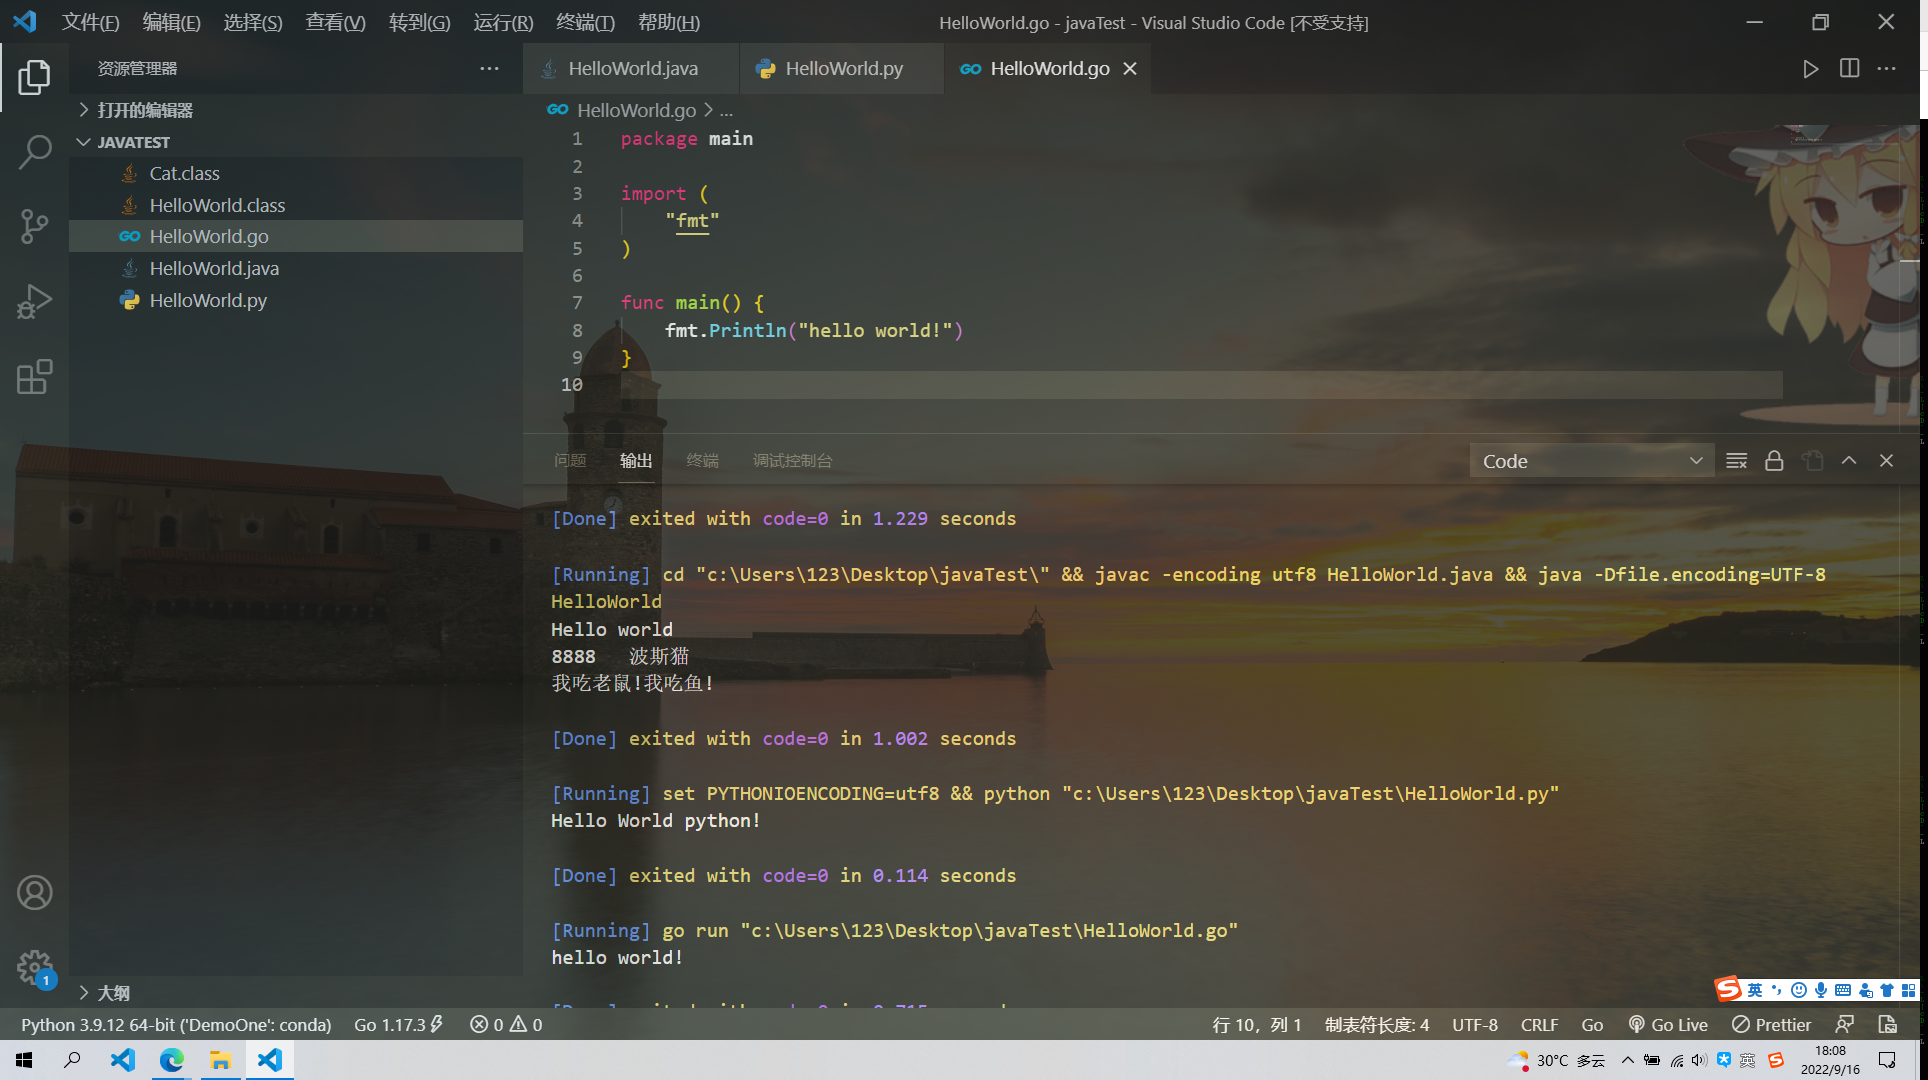Open the Code output channel dropdown
The width and height of the screenshot is (1928, 1080).
(x=1590, y=461)
